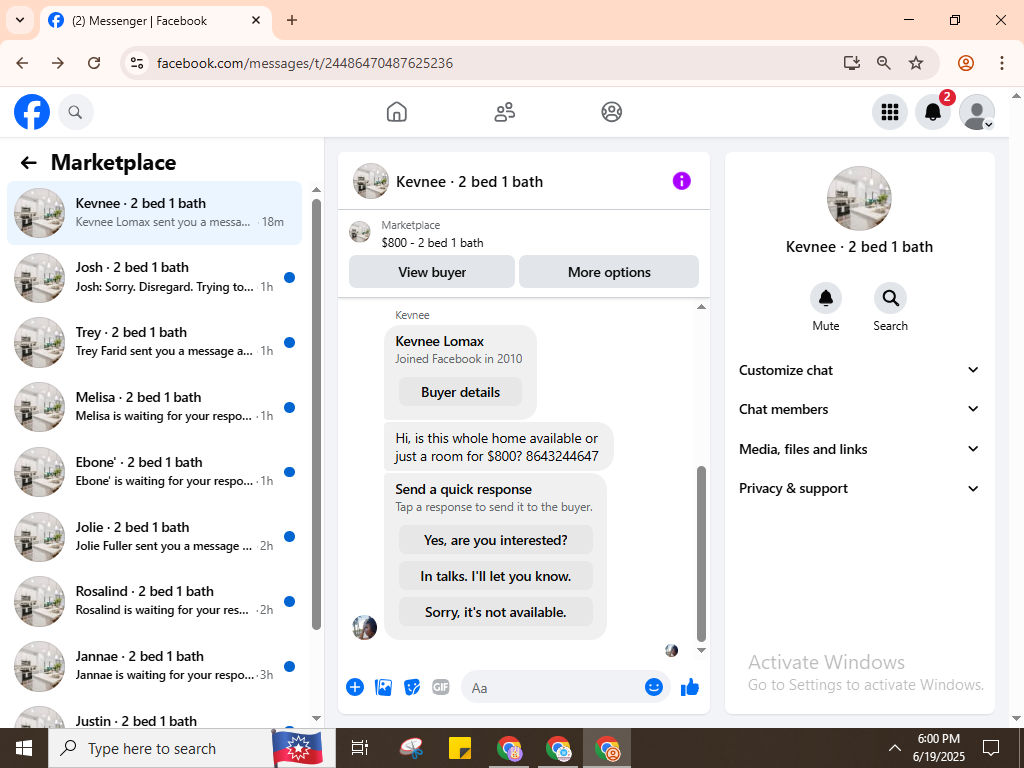
Task: Send quick response In talks. I'll let you know.
Action: pyautogui.click(x=496, y=576)
